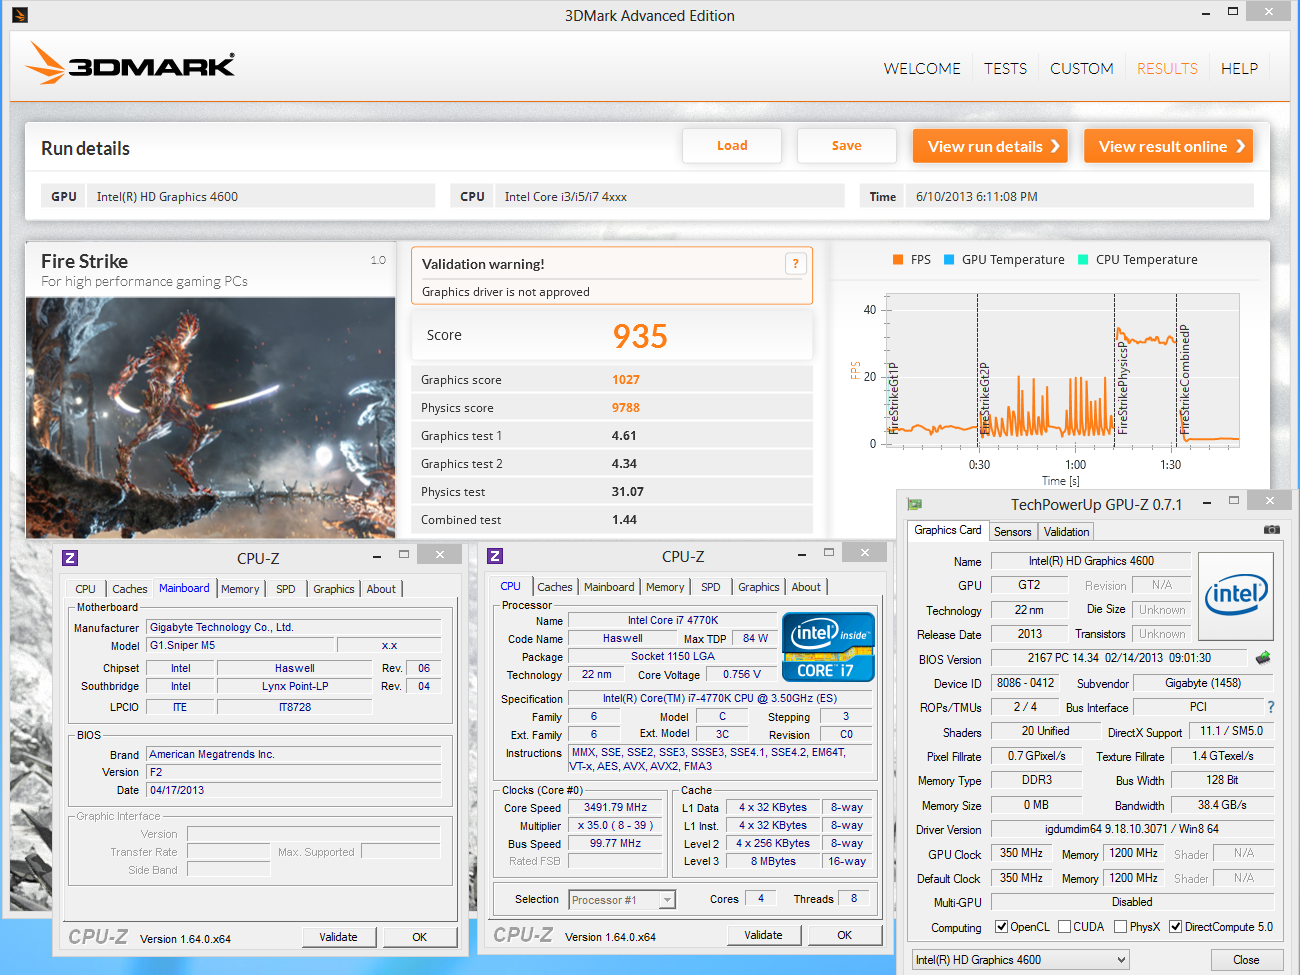Toggle the PhysX checkbox in GPU-Z
This screenshot has height=975, width=1300.
coord(1120,927)
